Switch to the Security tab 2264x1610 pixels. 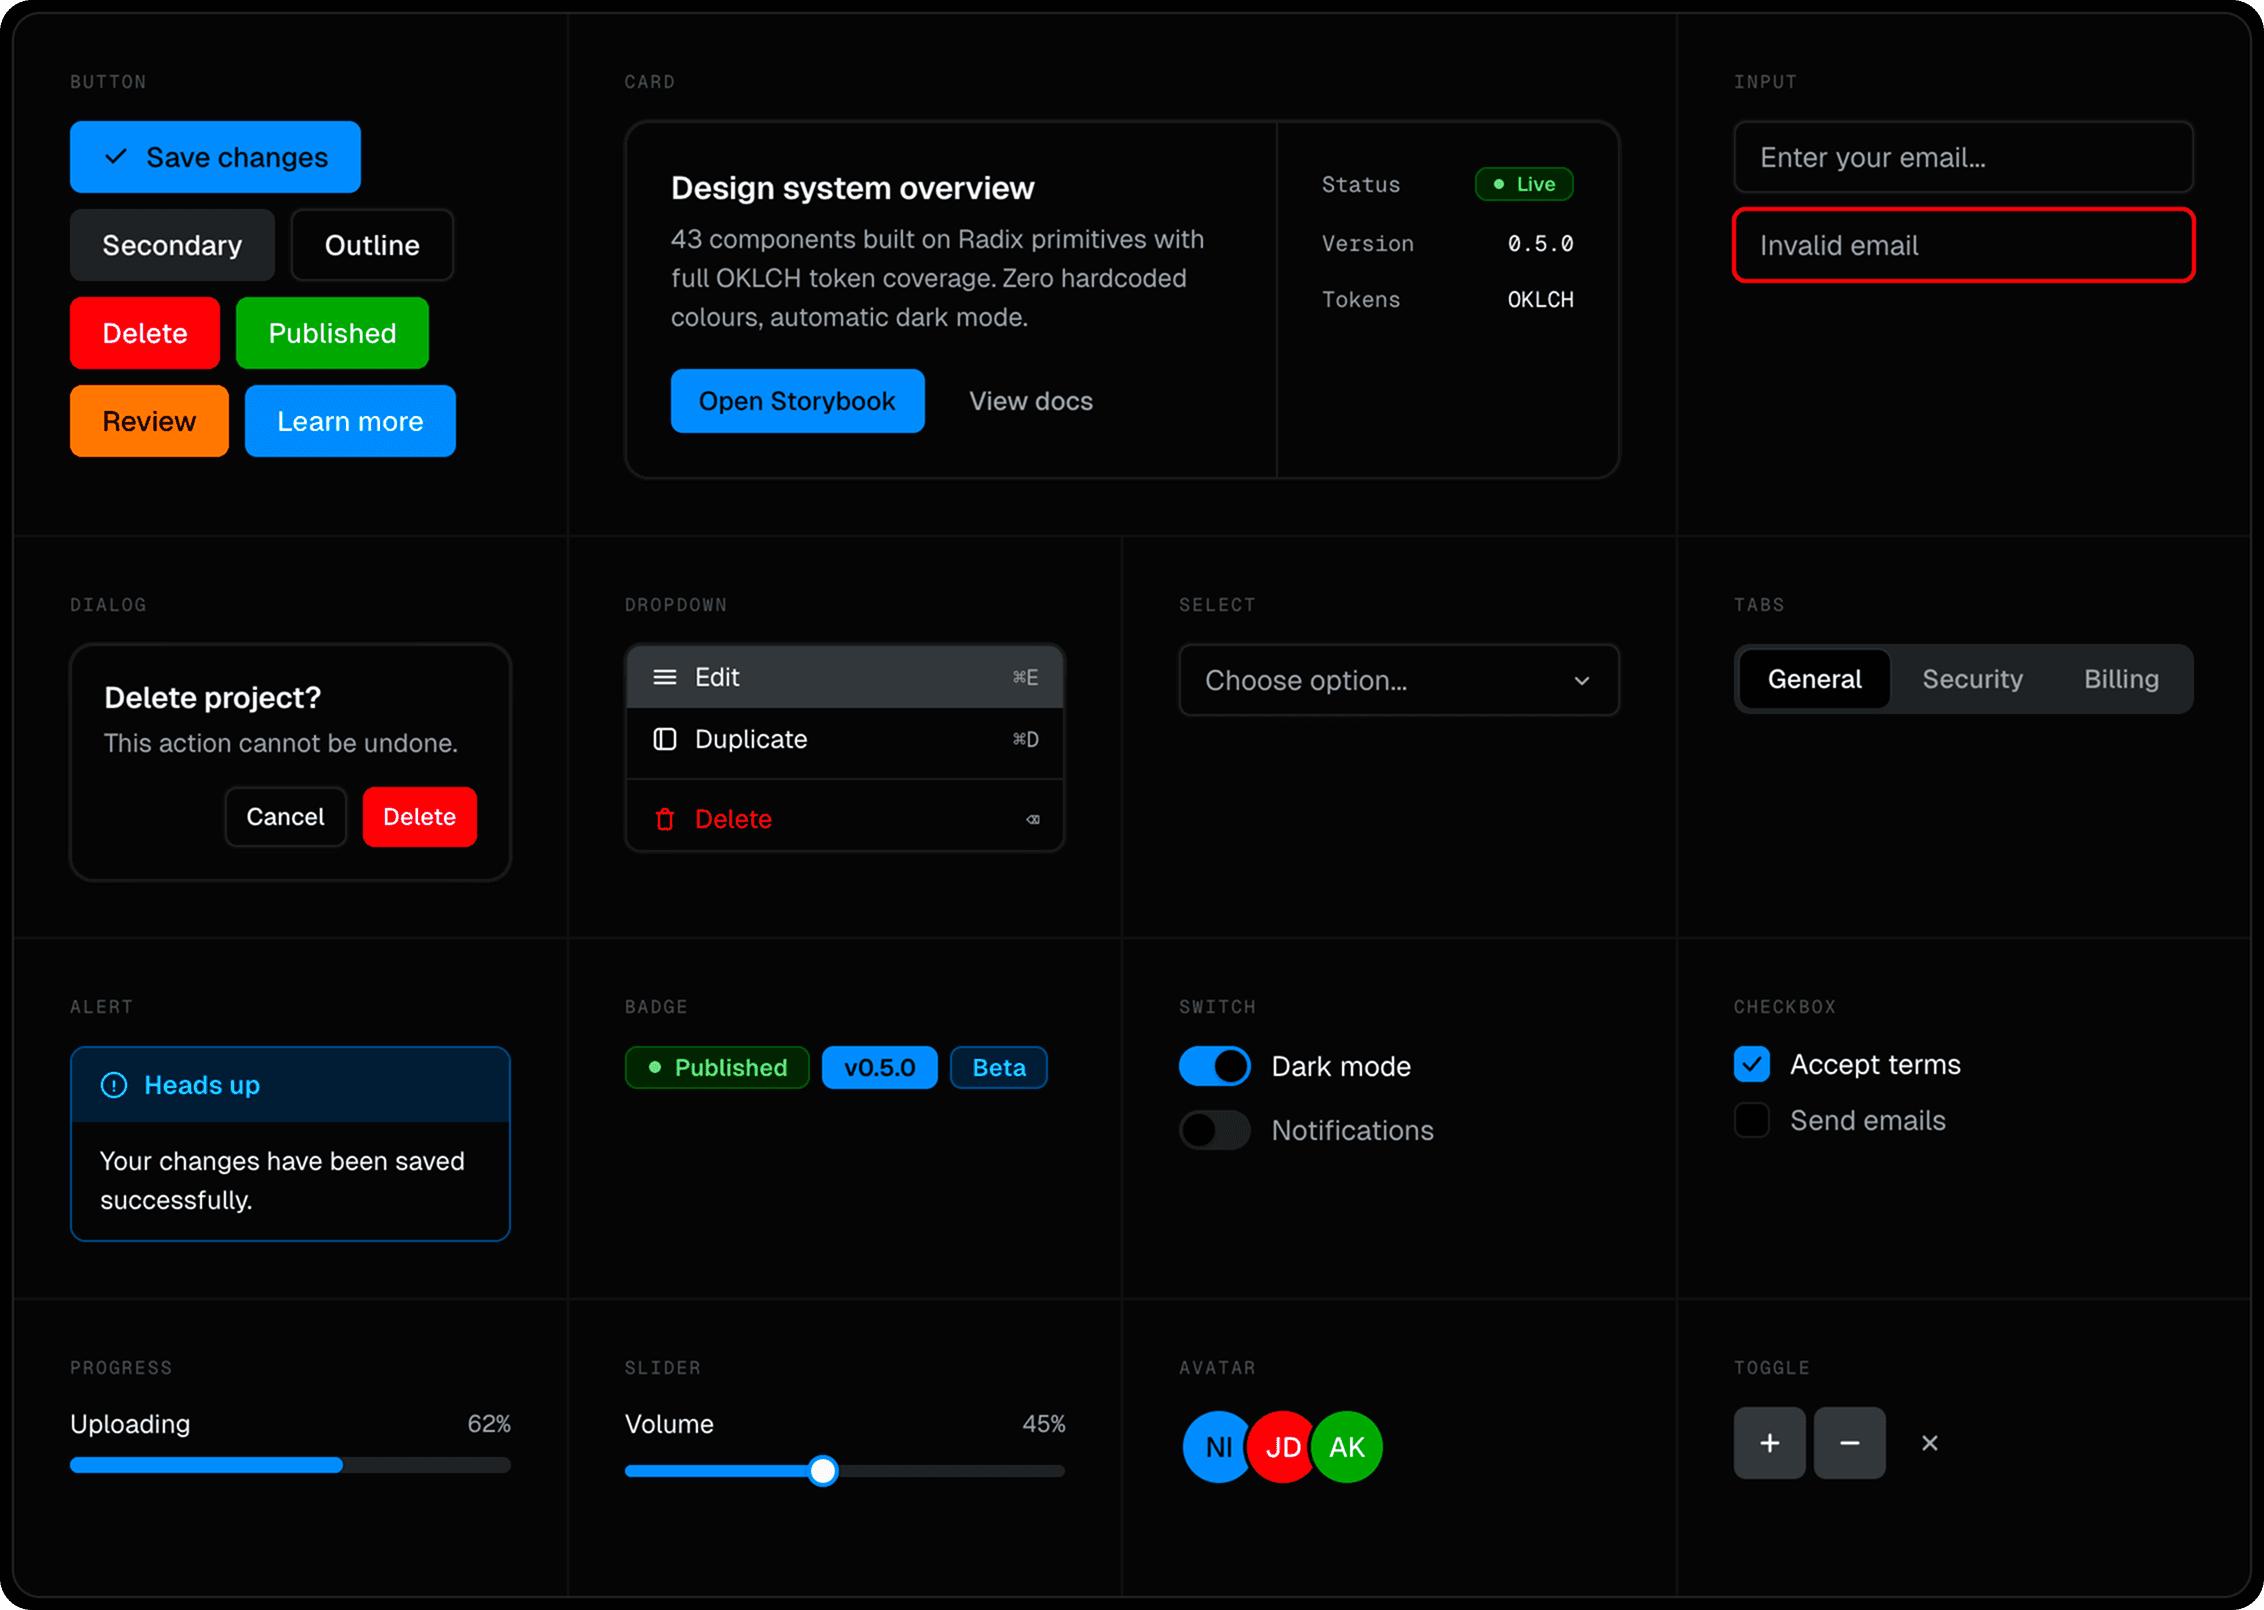1972,679
